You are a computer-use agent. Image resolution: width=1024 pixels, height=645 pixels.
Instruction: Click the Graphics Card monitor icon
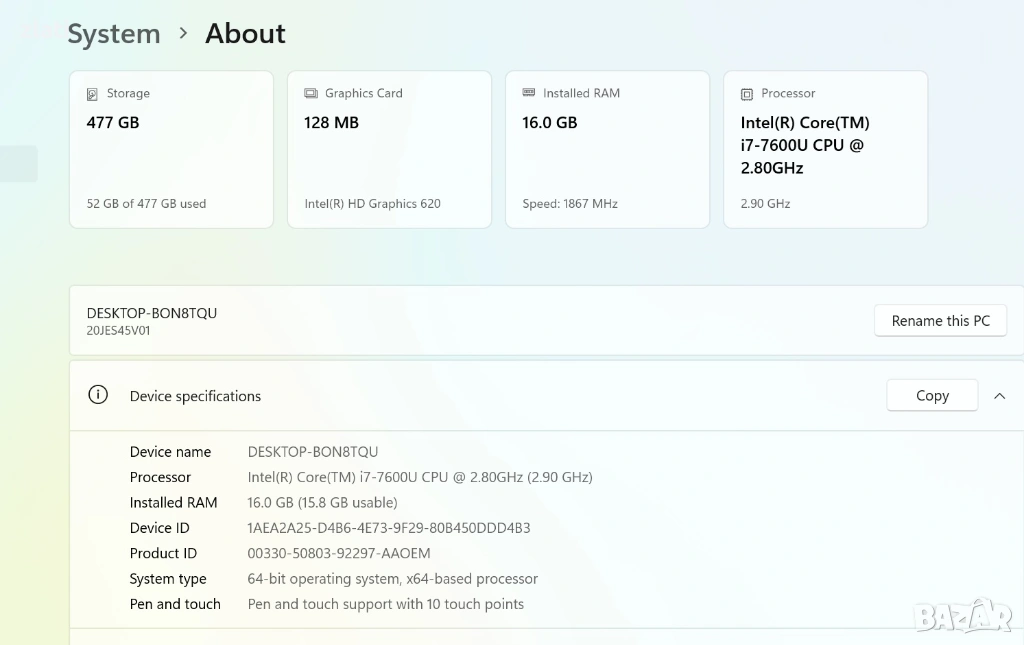tap(311, 94)
